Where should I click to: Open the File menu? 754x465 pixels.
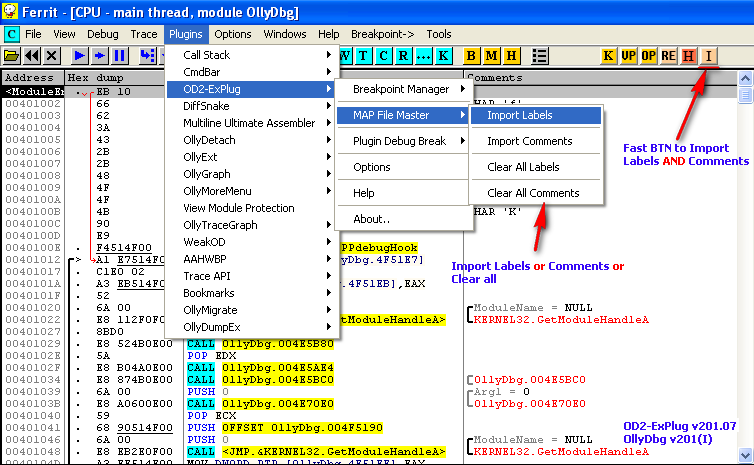(33, 34)
